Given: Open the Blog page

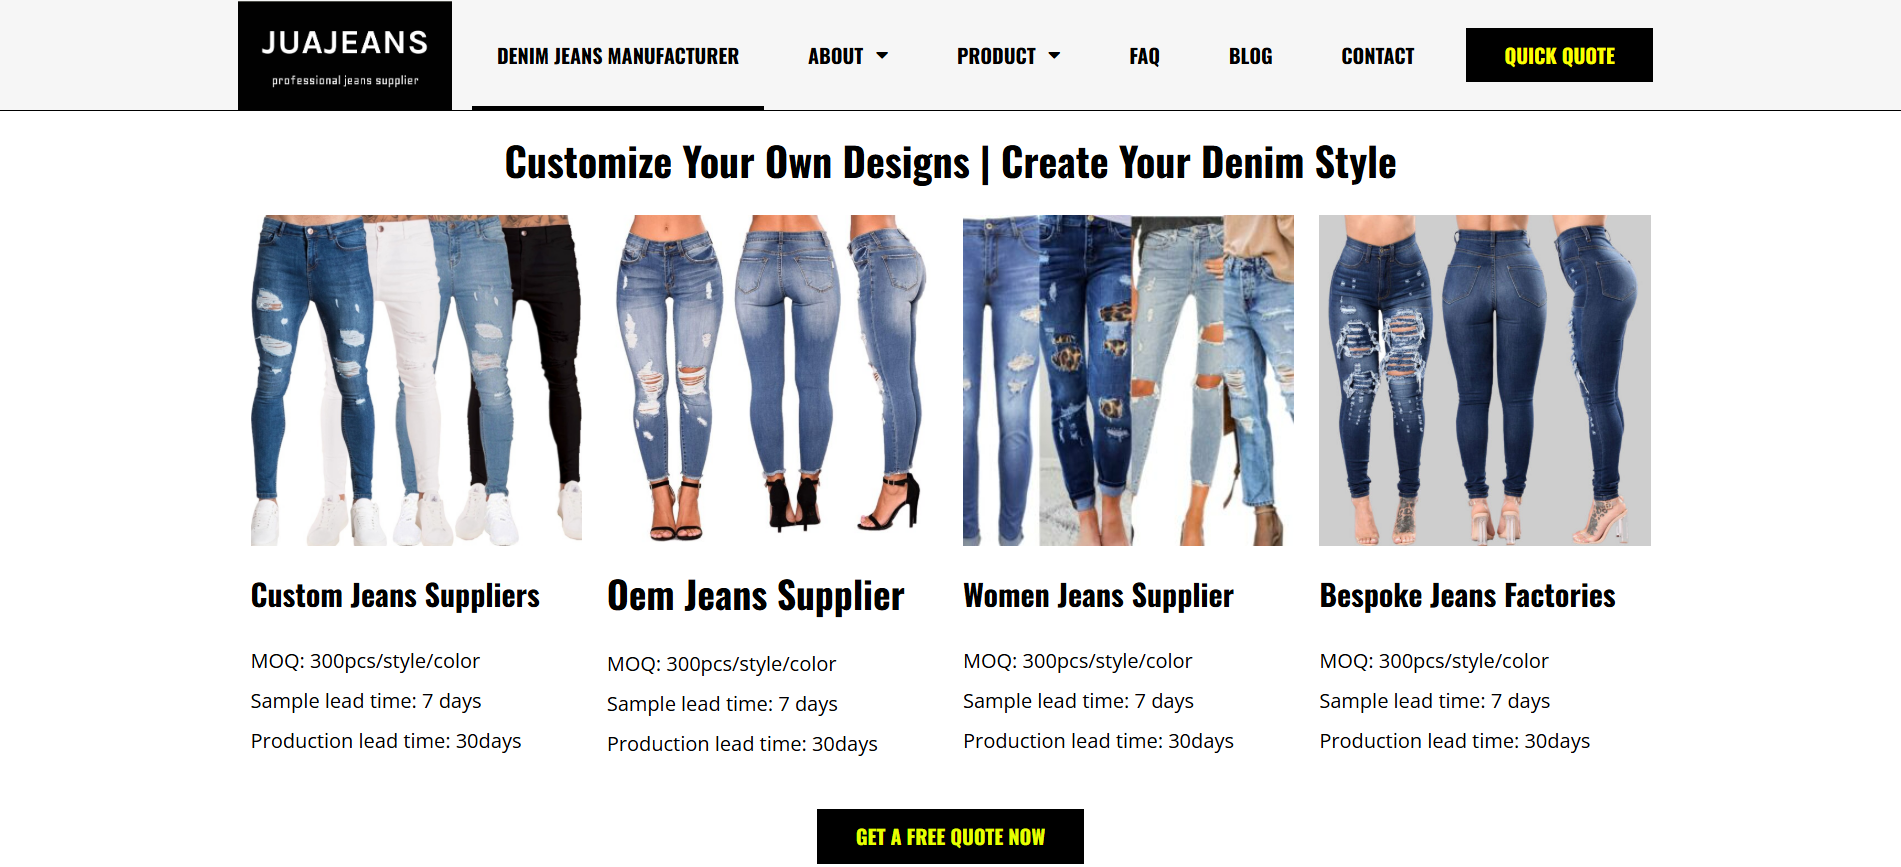Looking at the screenshot, I should pos(1250,56).
